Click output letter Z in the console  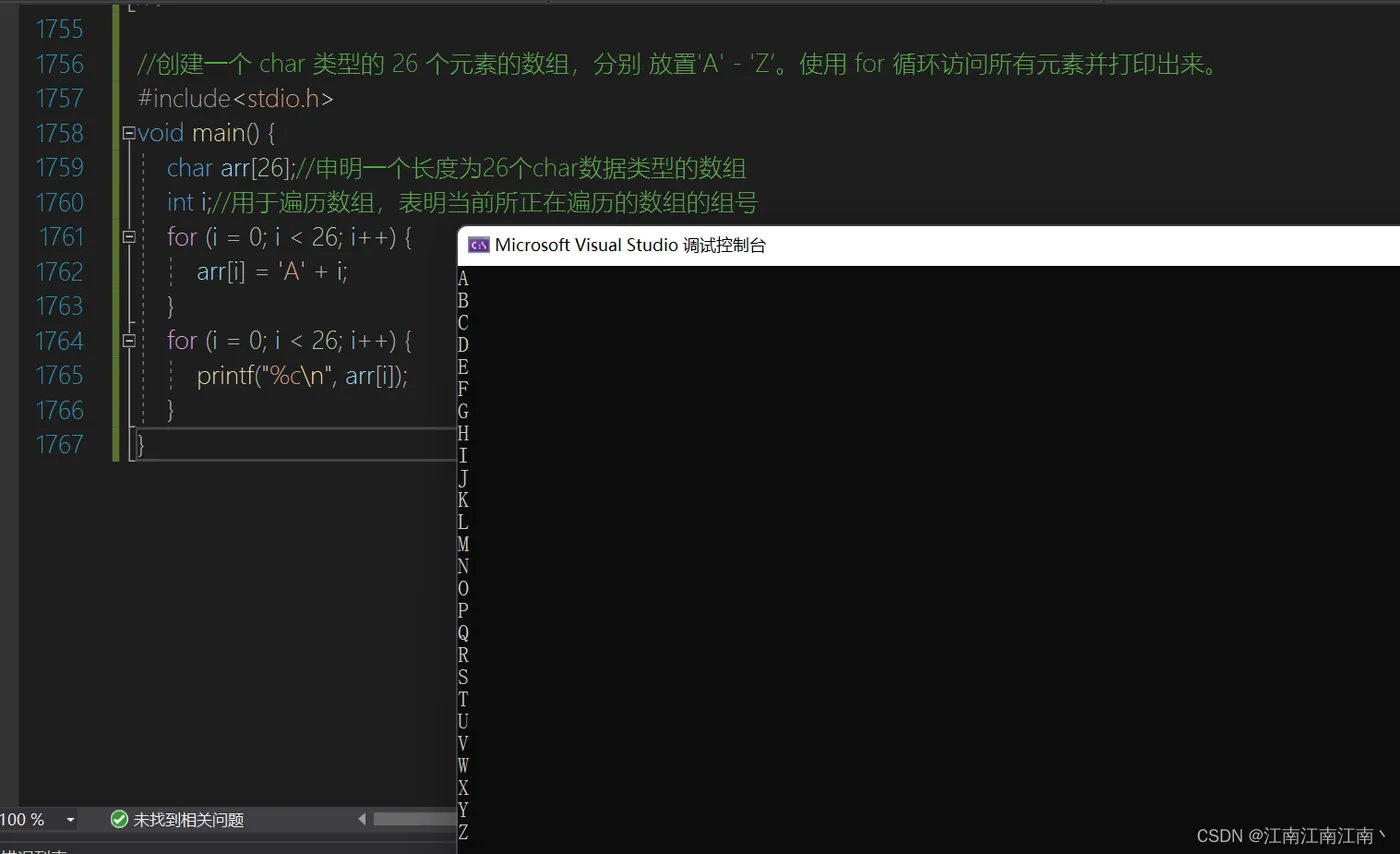463,832
